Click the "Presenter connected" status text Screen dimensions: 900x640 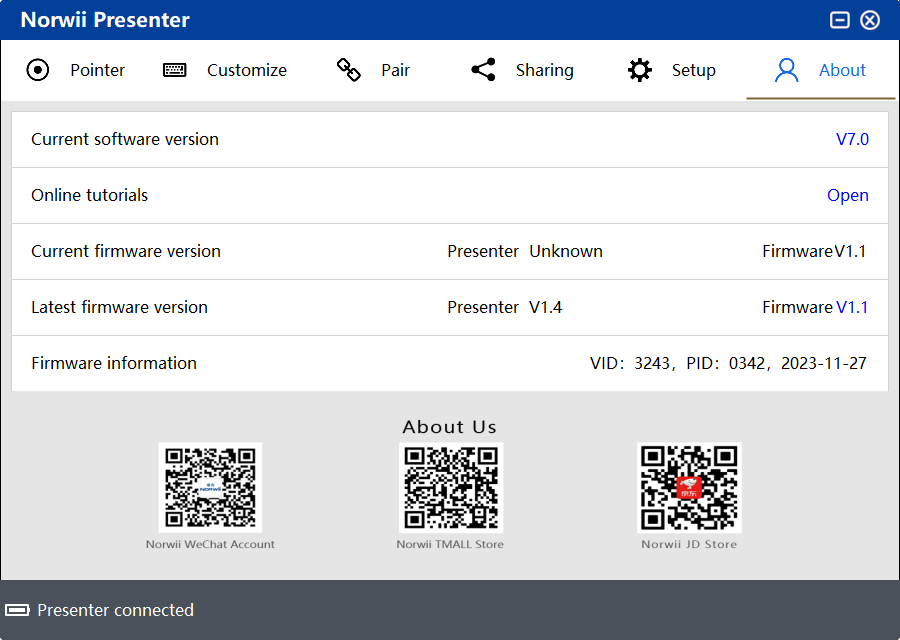click(x=115, y=610)
